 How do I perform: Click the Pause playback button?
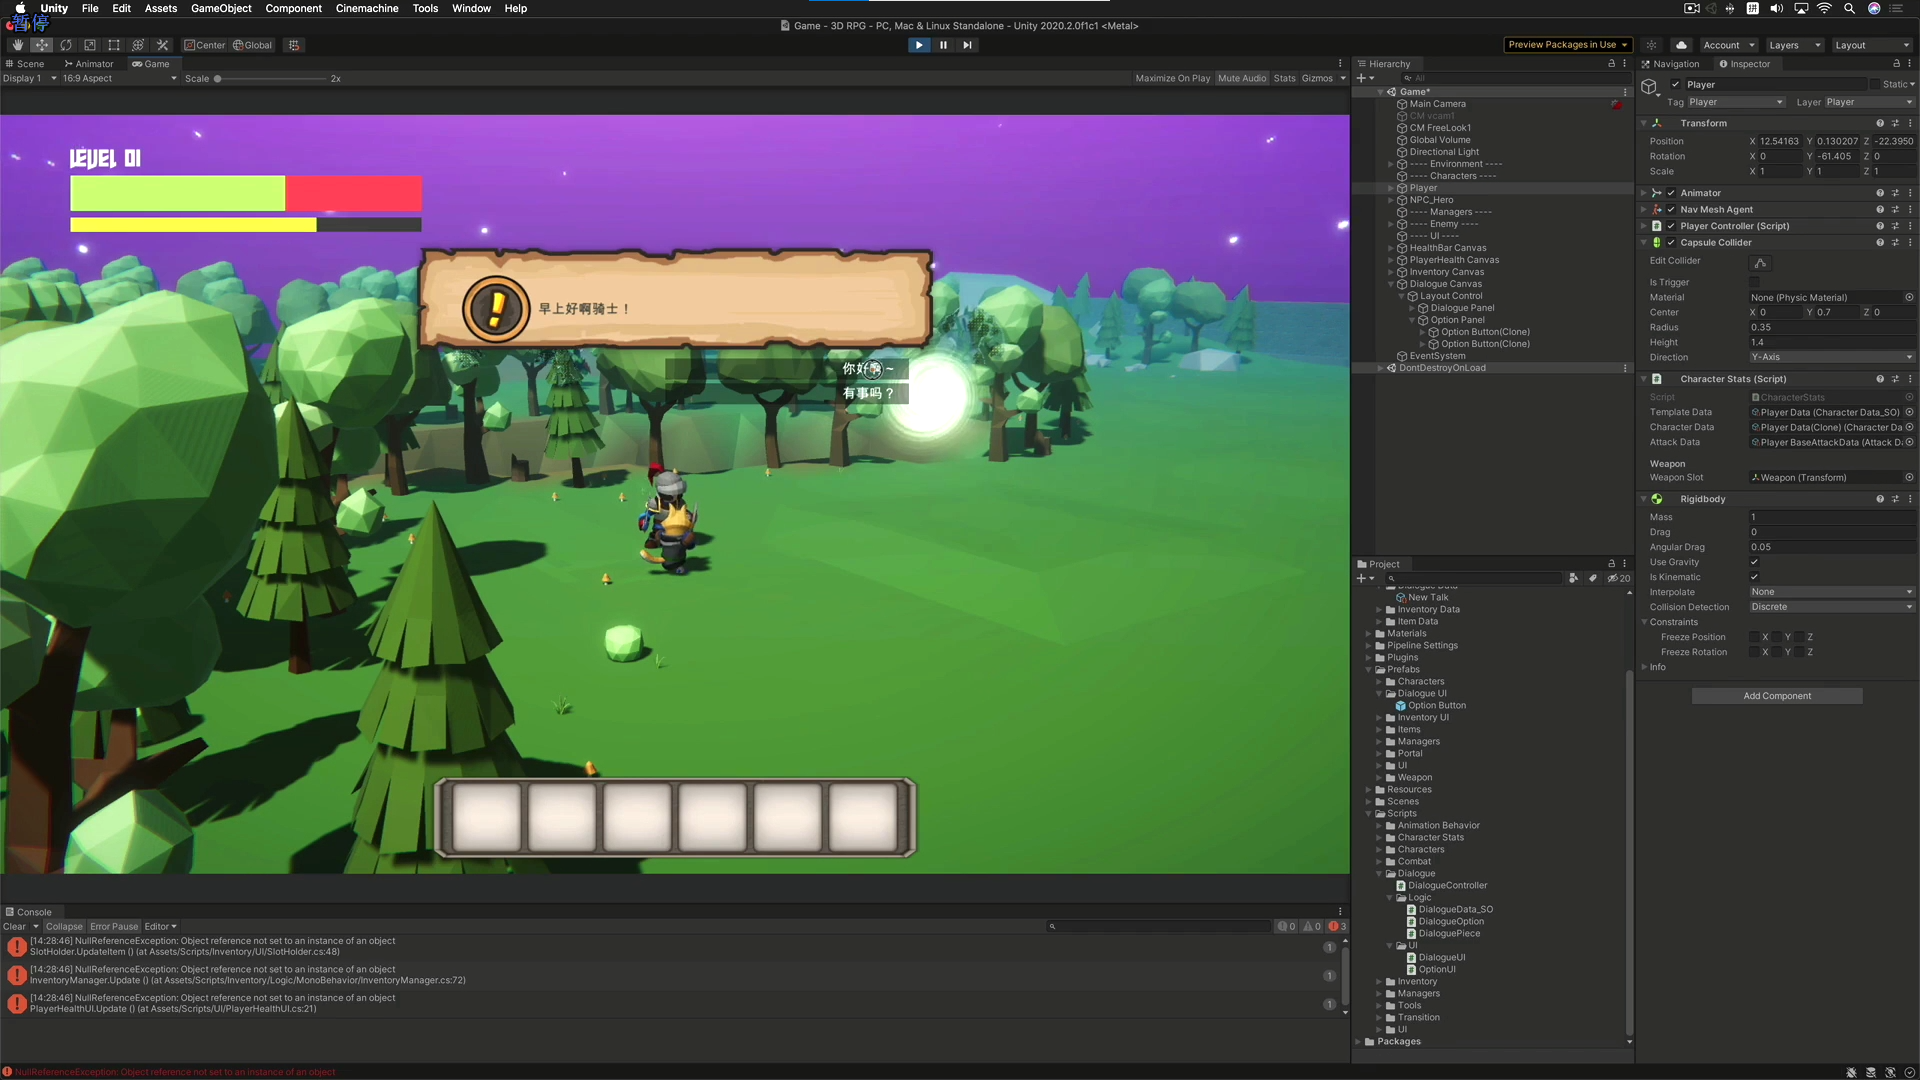[x=943, y=45]
